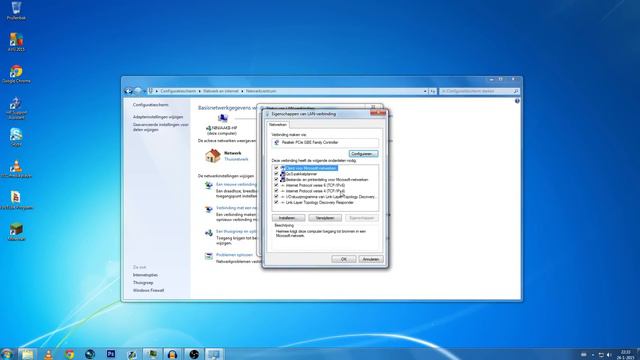Open Windows Explorer from the taskbar
The height and width of the screenshot is (360, 640).
(27, 354)
